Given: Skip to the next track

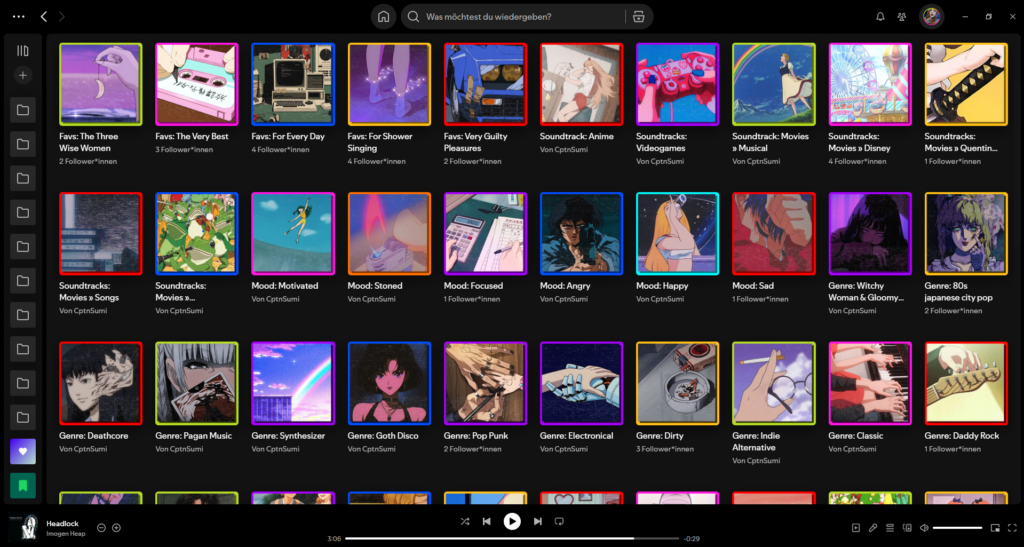Looking at the screenshot, I should tap(537, 522).
